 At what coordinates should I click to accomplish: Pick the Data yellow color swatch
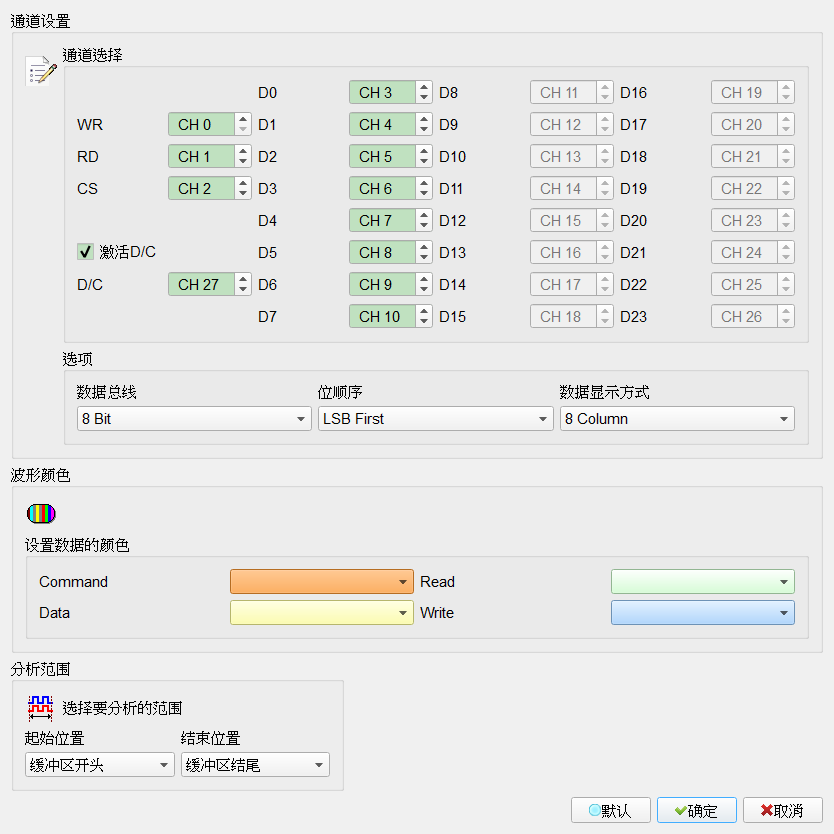point(322,613)
